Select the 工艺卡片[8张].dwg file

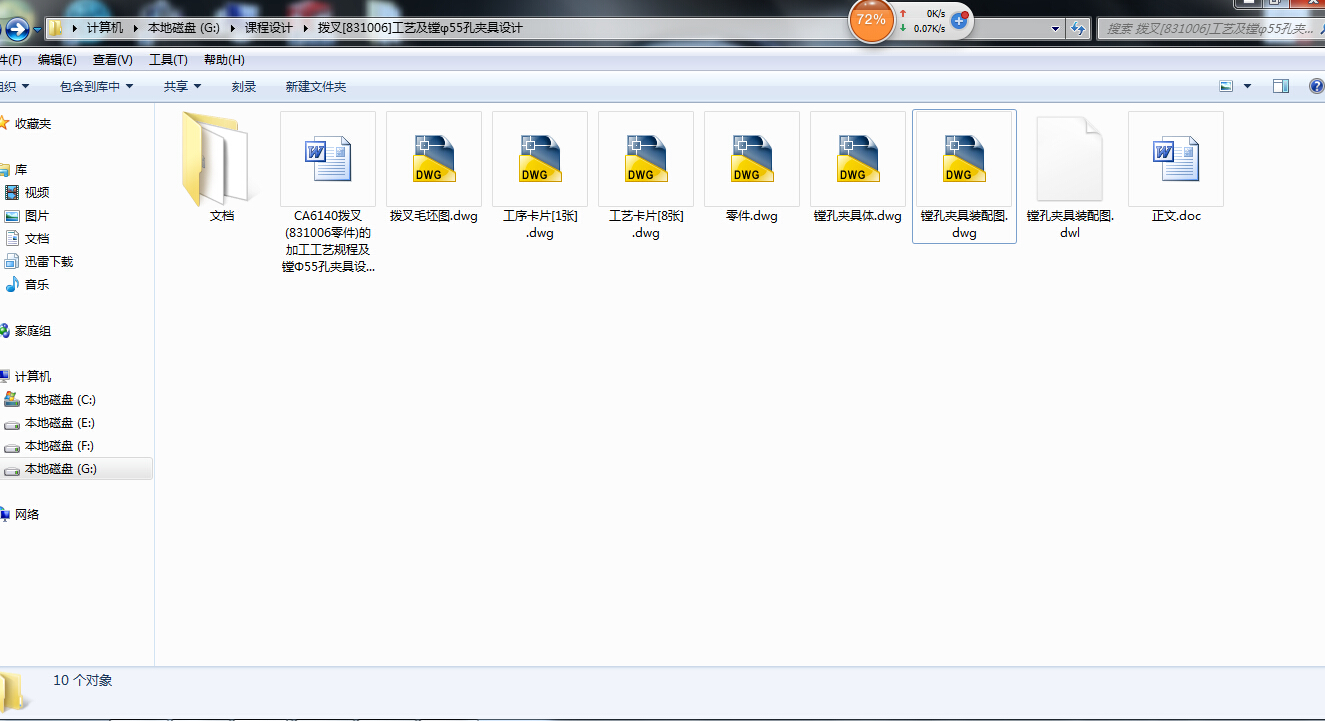pyautogui.click(x=646, y=176)
